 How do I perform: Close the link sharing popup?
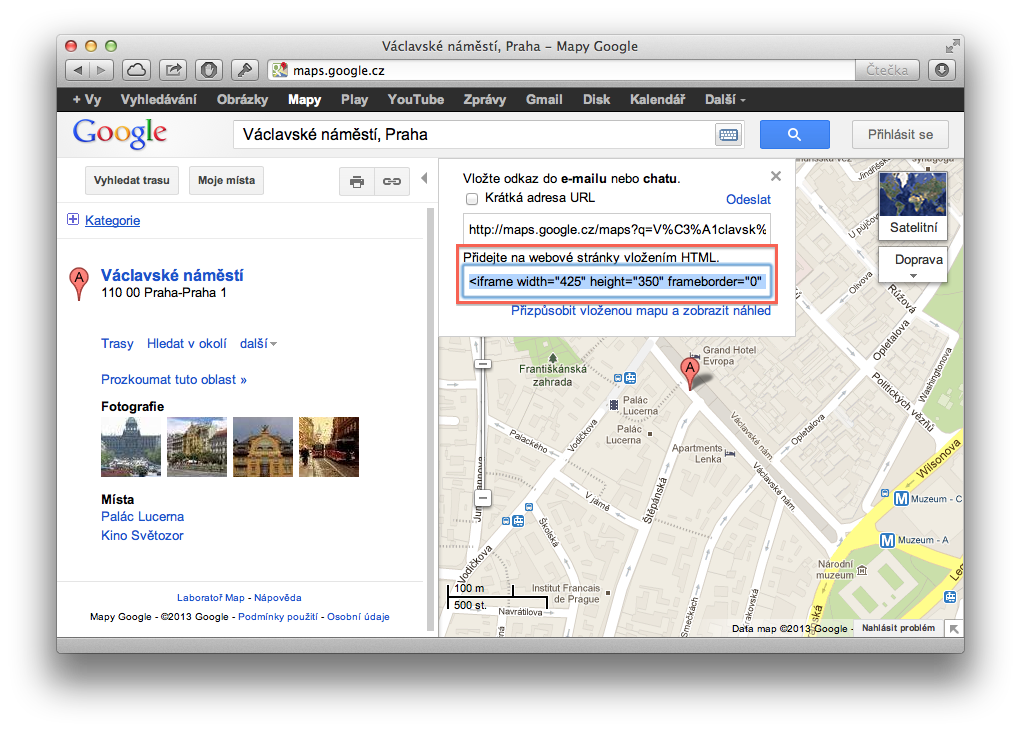coord(776,176)
